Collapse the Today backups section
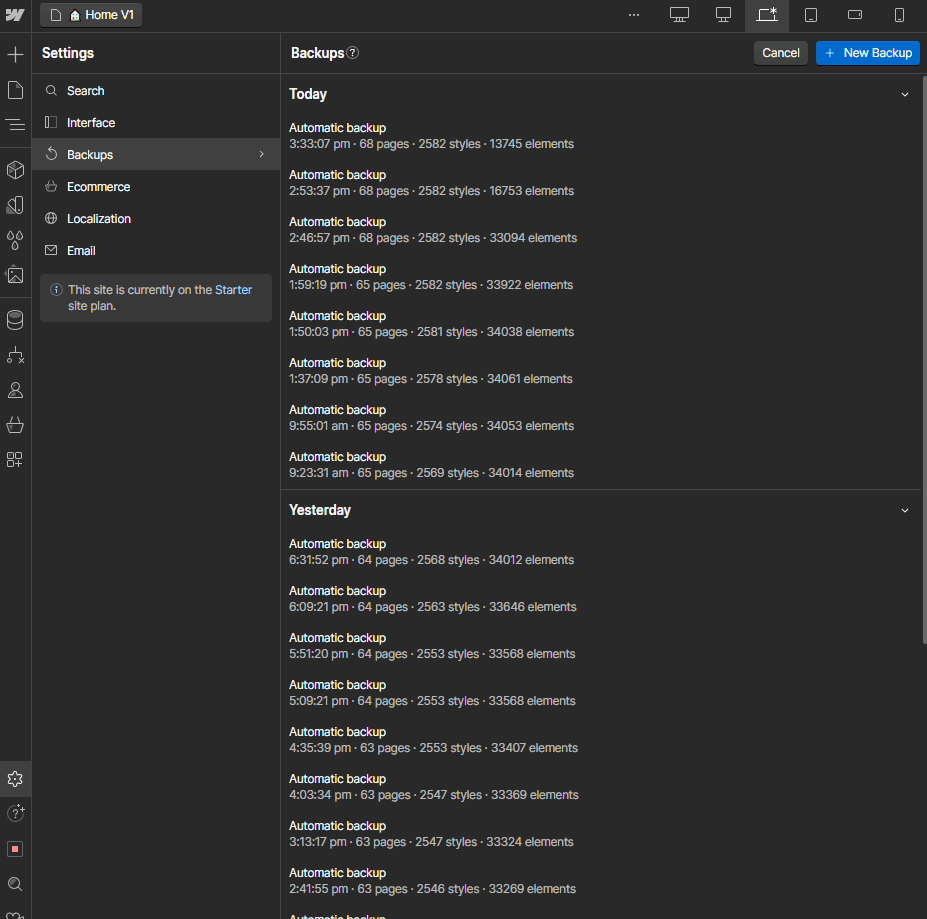This screenshot has width=927, height=919. [905, 93]
